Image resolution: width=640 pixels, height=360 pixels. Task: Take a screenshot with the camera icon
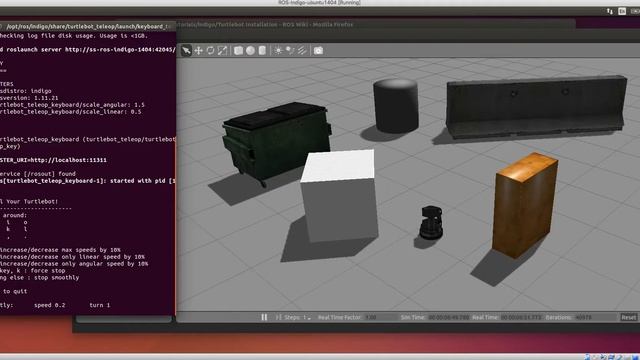point(318,51)
